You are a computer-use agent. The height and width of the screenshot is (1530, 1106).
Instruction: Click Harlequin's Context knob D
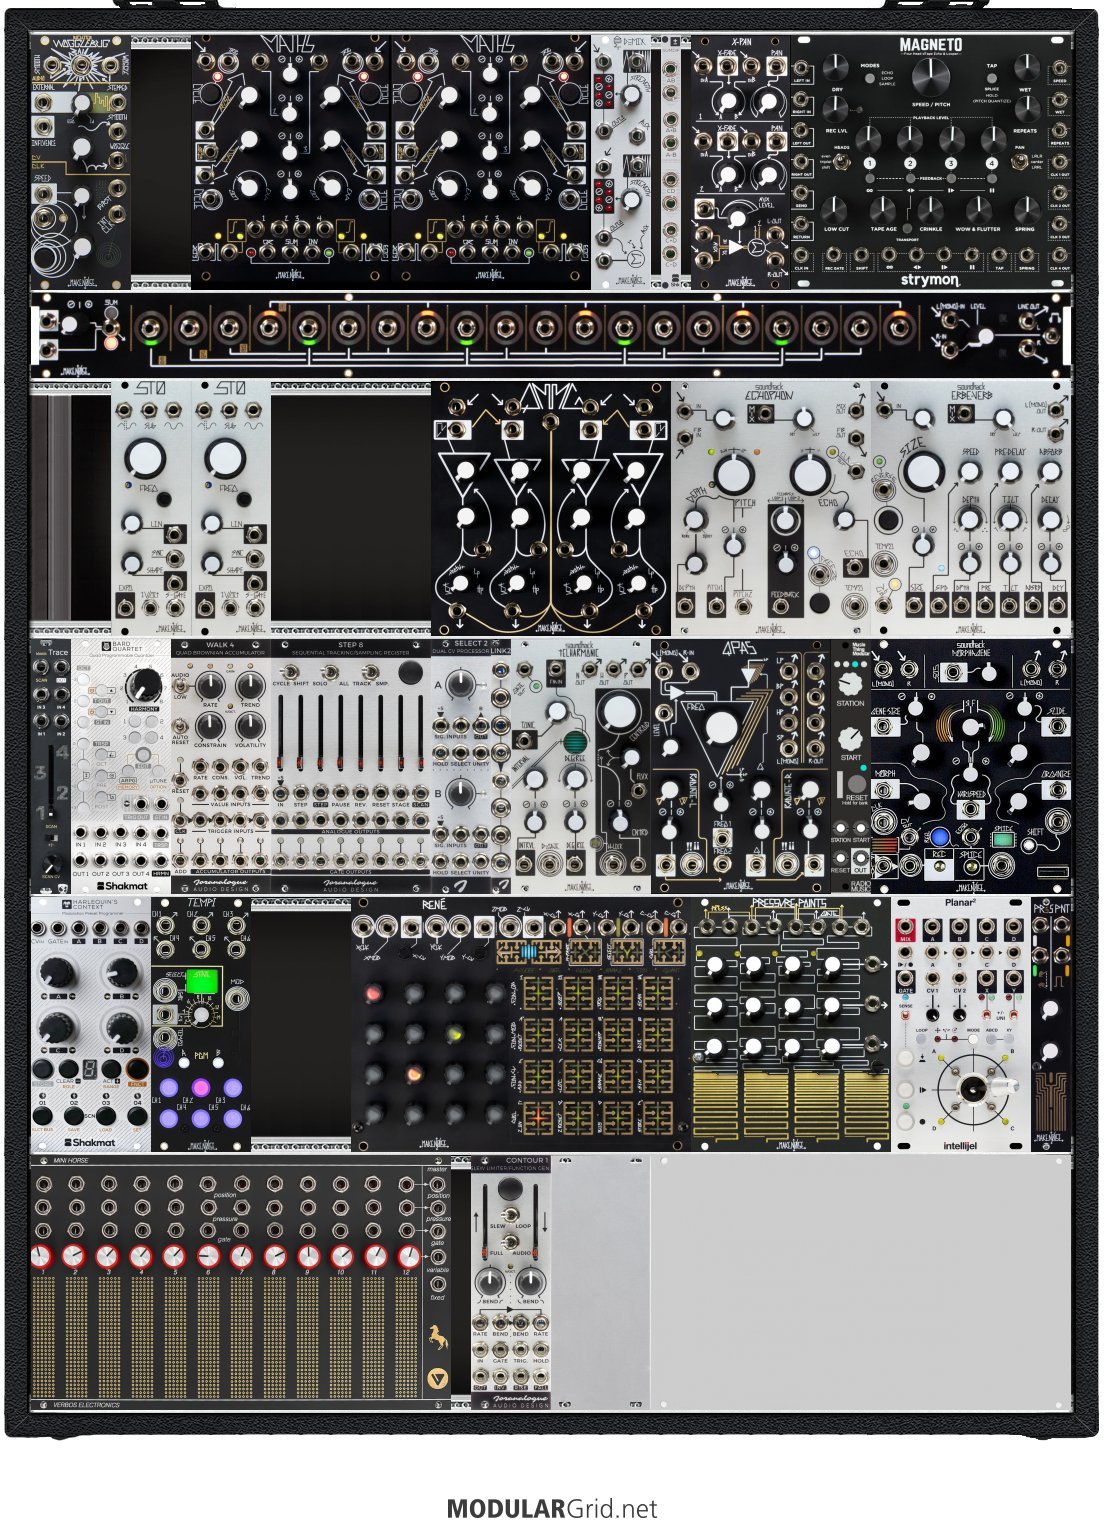(123, 1028)
